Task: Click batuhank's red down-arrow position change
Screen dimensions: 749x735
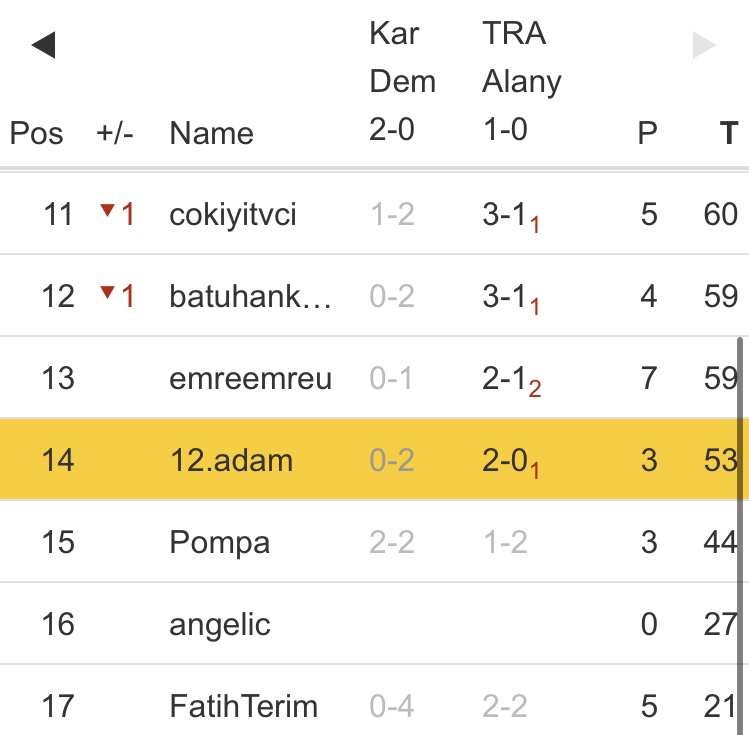Action: click(x=116, y=296)
